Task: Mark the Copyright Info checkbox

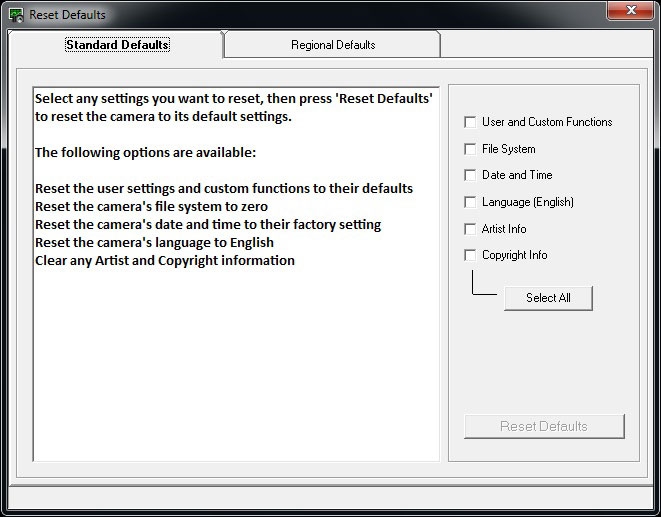Action: (x=470, y=255)
